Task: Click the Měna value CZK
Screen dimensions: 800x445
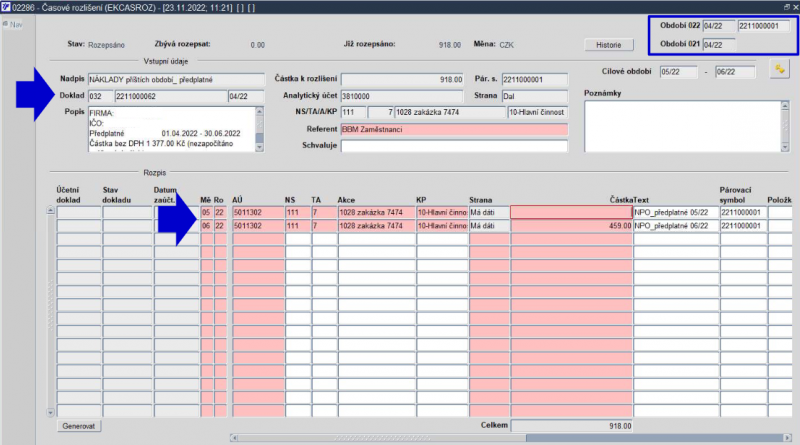Action: click(x=507, y=45)
